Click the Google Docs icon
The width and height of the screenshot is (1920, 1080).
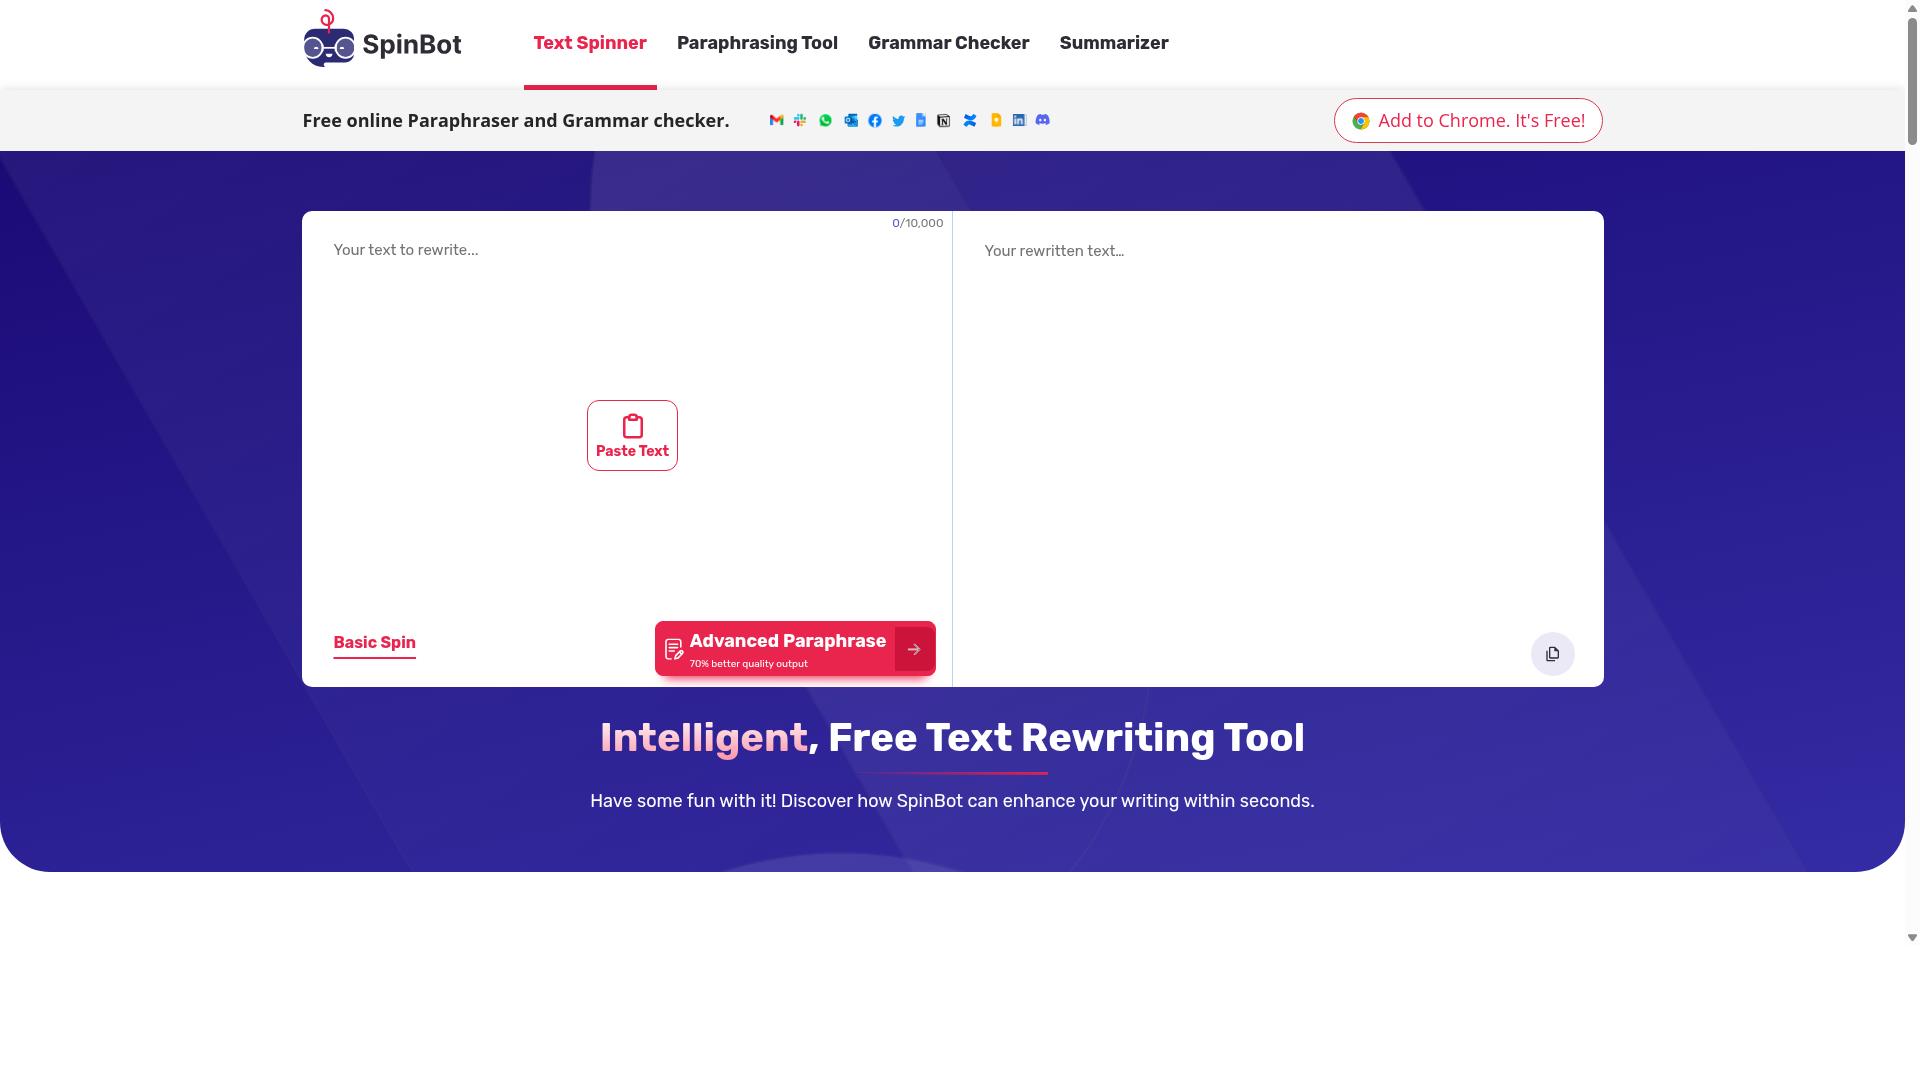[x=921, y=120]
